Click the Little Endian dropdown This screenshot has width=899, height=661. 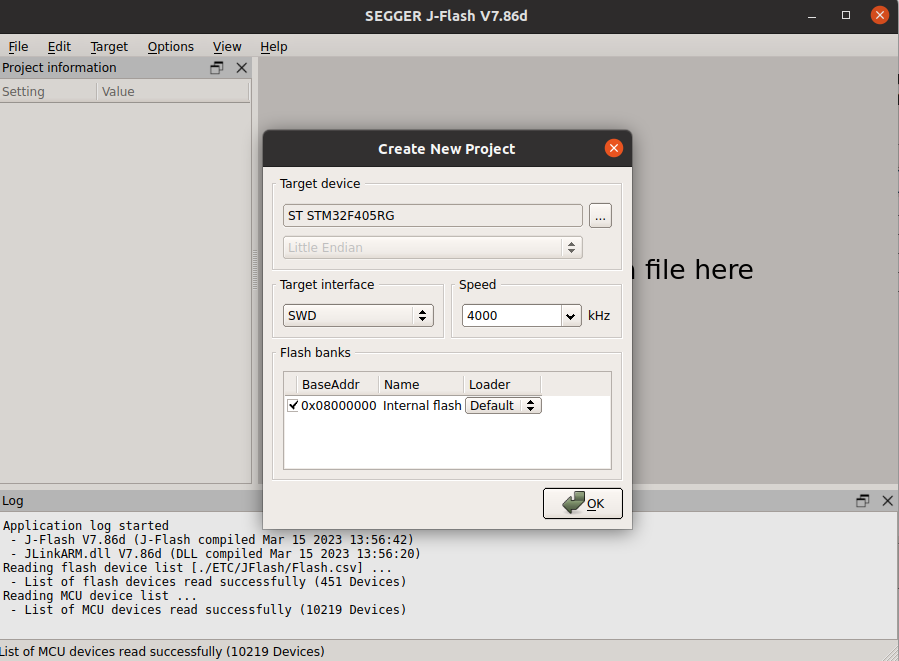pyautogui.click(x=433, y=248)
